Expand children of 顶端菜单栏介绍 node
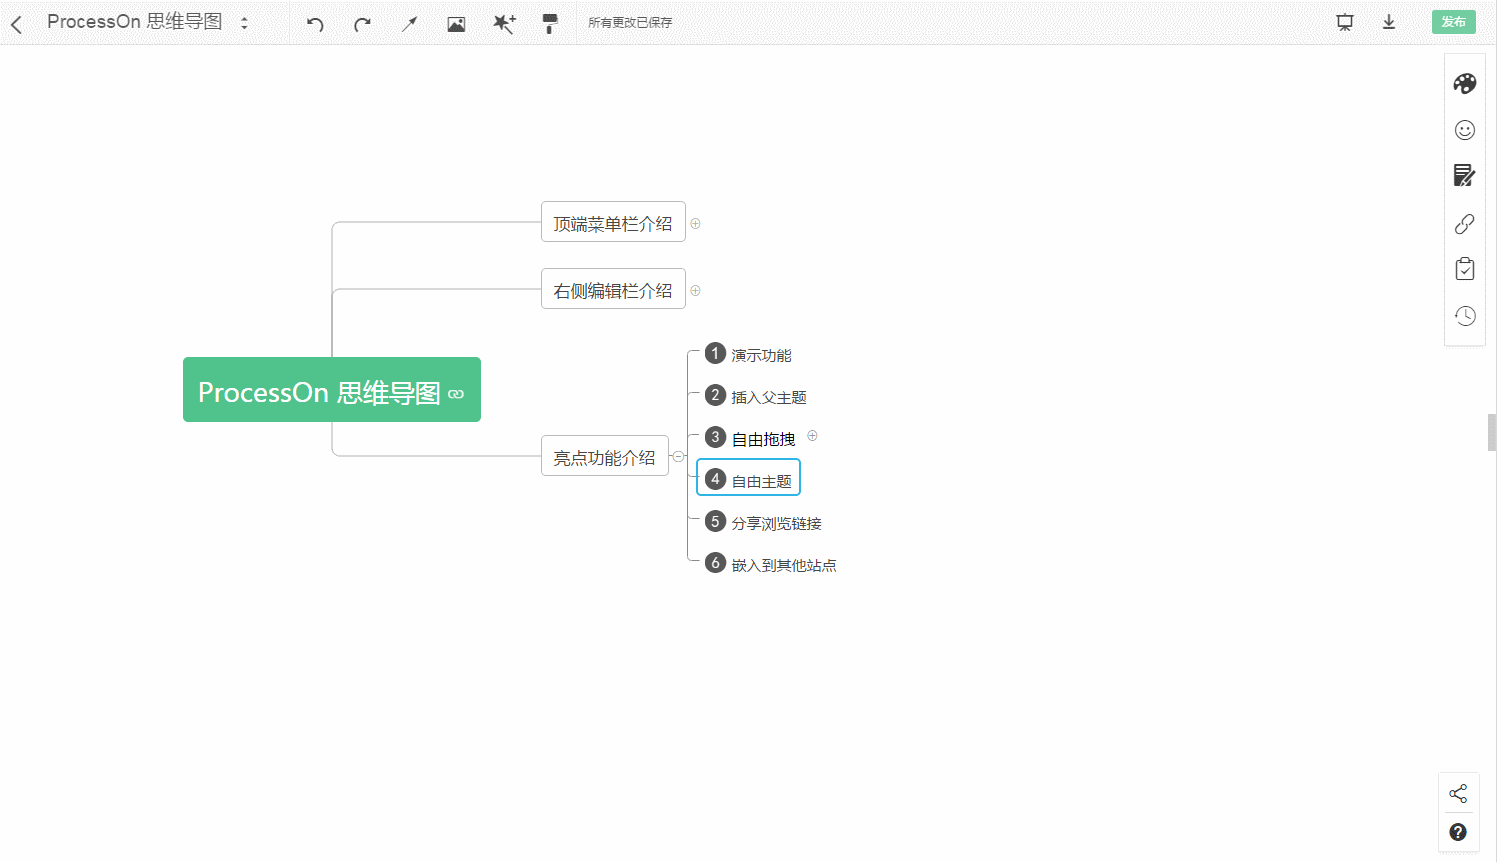The width and height of the screenshot is (1497, 862). click(695, 222)
